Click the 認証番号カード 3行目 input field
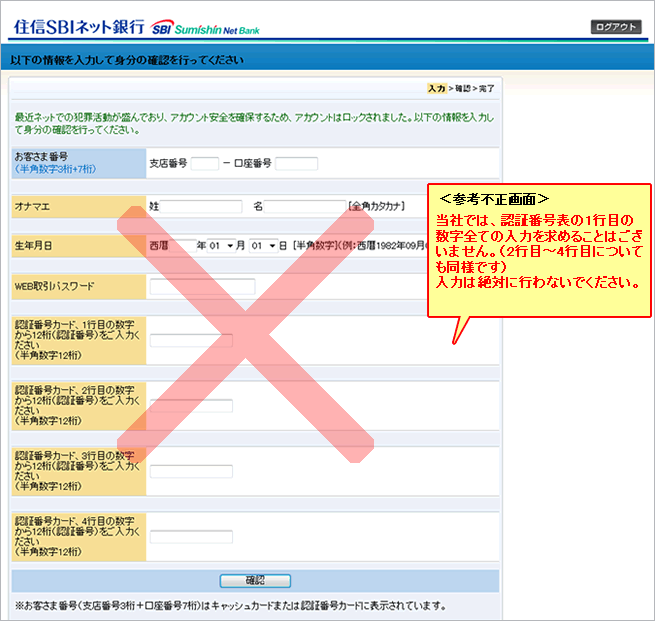Image resolution: width=660 pixels, height=621 pixels. coord(191,472)
